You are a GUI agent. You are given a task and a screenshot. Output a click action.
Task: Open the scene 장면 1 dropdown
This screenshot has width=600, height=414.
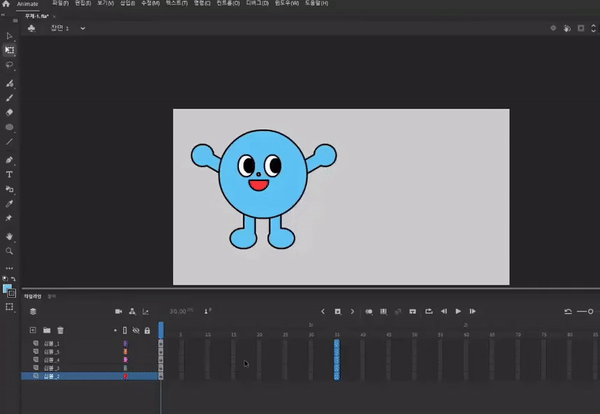[x=82, y=28]
